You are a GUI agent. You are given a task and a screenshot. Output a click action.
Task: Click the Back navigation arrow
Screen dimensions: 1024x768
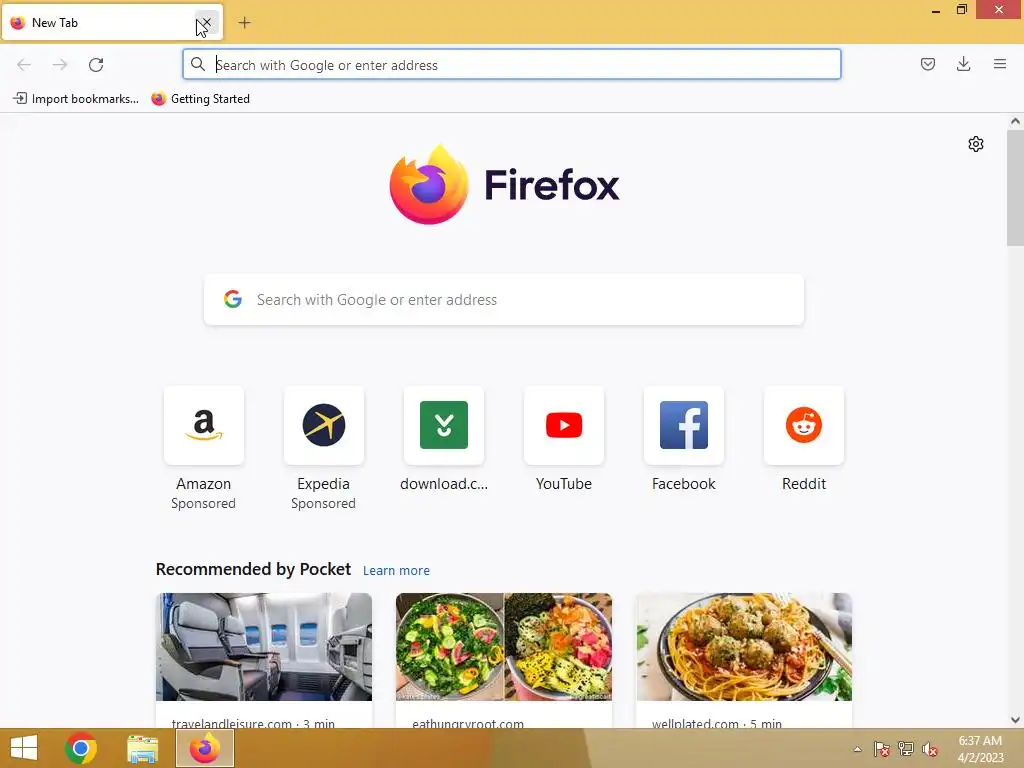[x=24, y=65]
